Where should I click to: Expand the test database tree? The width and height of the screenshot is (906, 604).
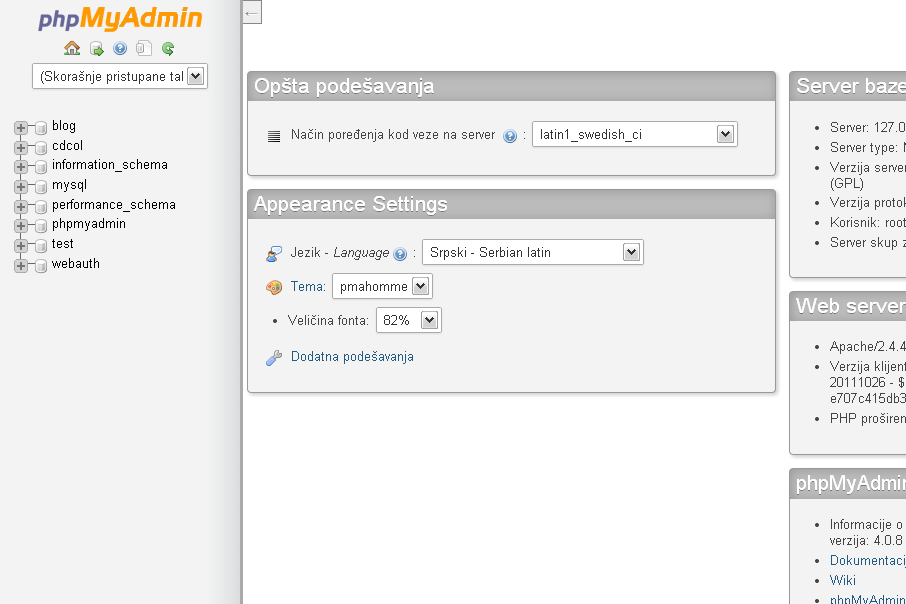pos(21,246)
